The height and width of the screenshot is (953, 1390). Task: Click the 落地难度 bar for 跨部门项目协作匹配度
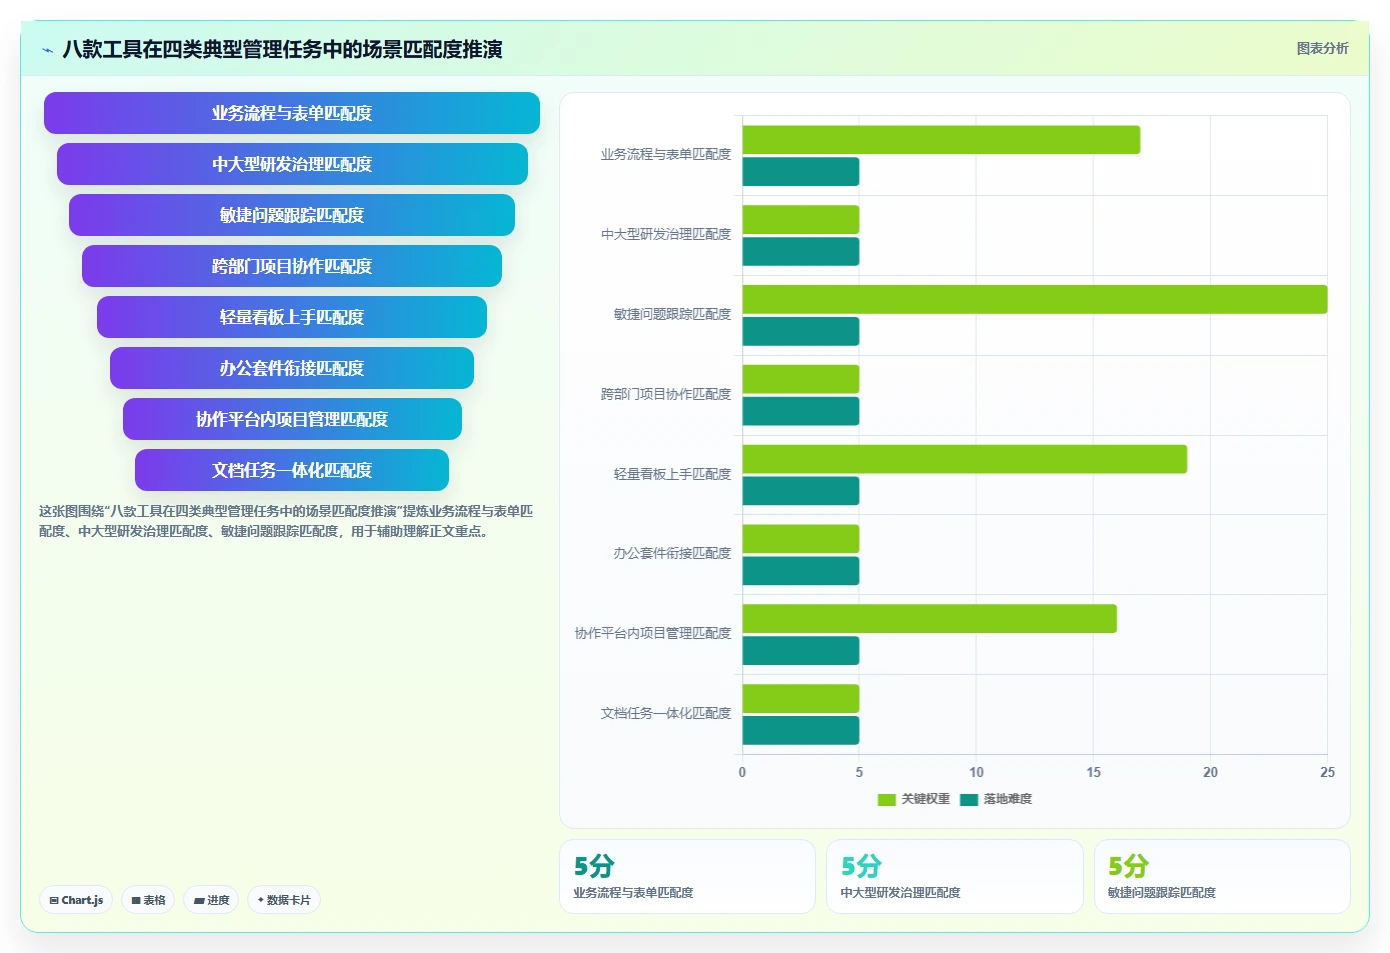(x=800, y=411)
